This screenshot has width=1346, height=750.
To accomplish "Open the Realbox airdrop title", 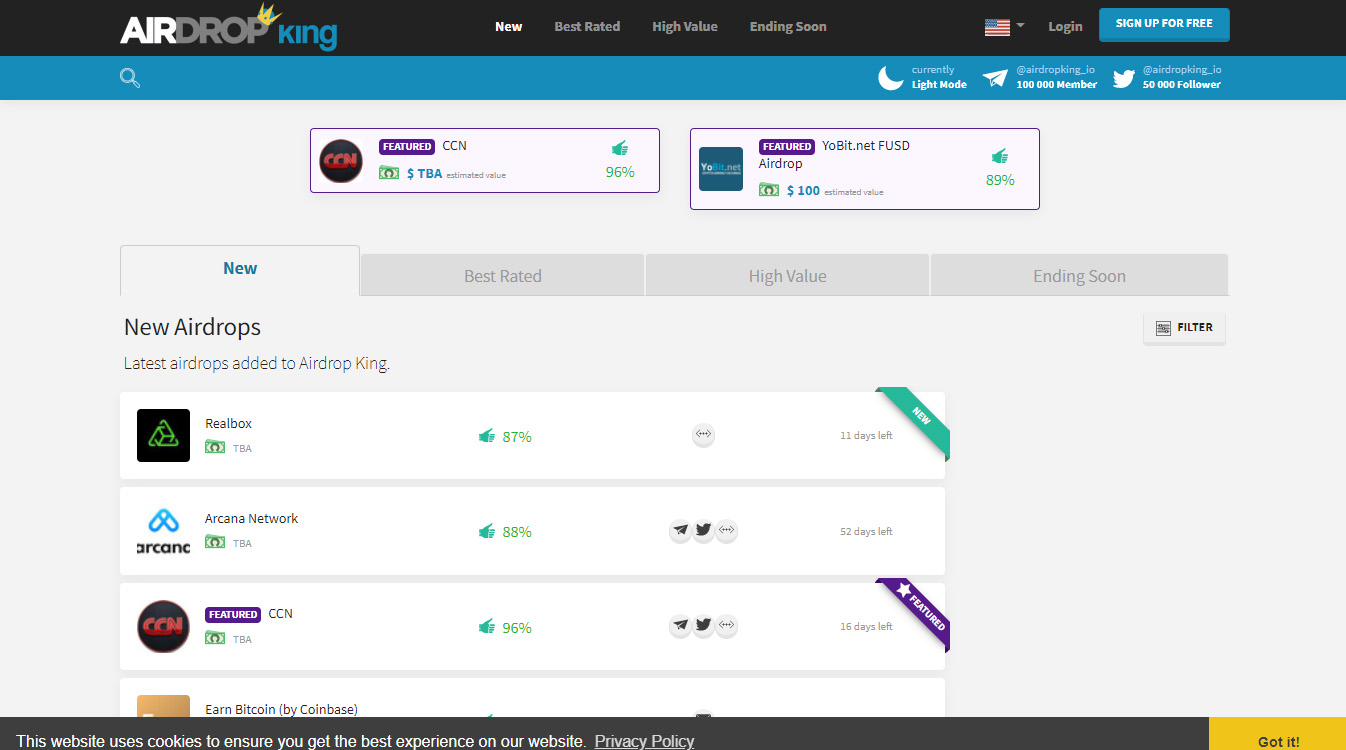I will (229, 424).
